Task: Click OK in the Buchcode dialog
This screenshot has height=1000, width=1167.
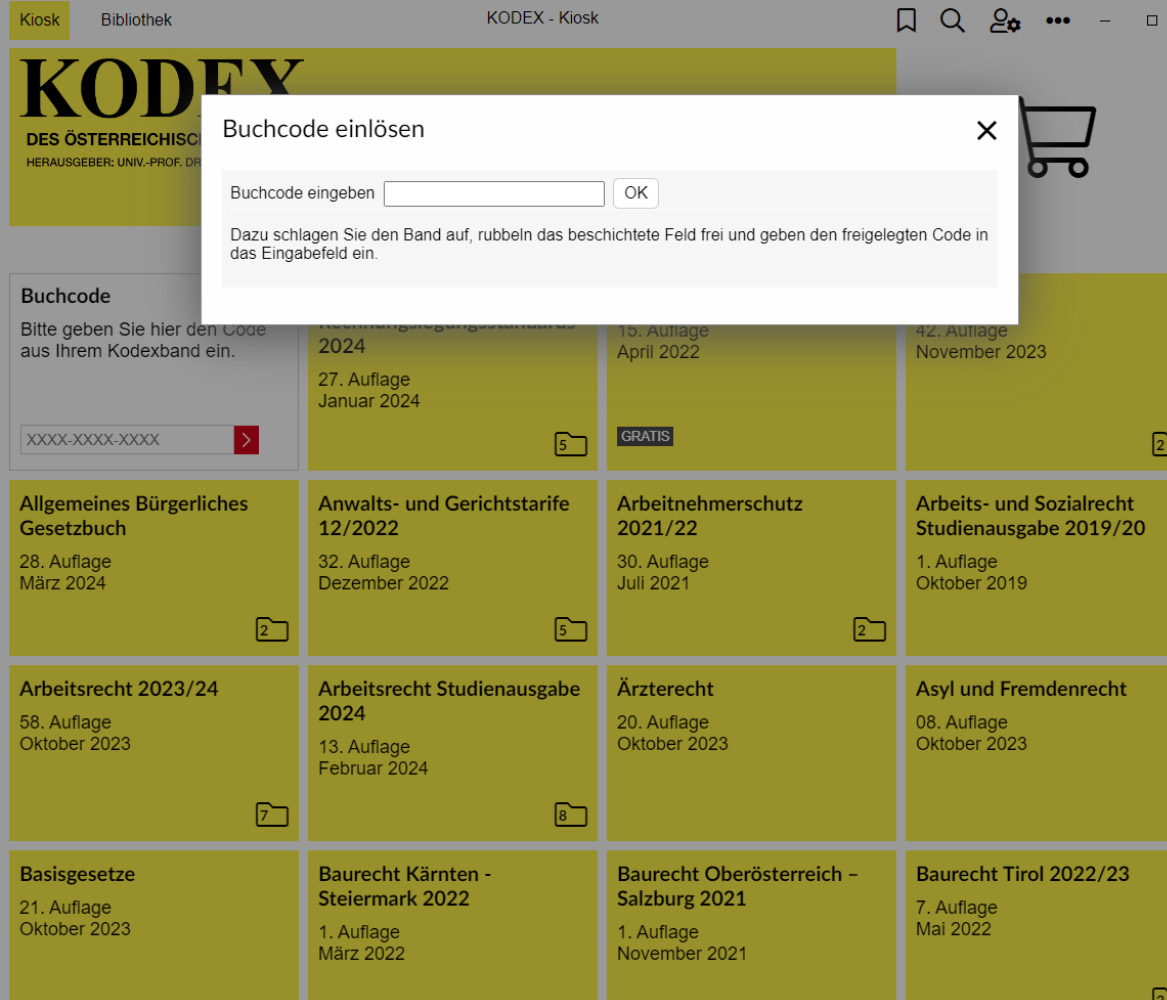Action: (x=636, y=193)
